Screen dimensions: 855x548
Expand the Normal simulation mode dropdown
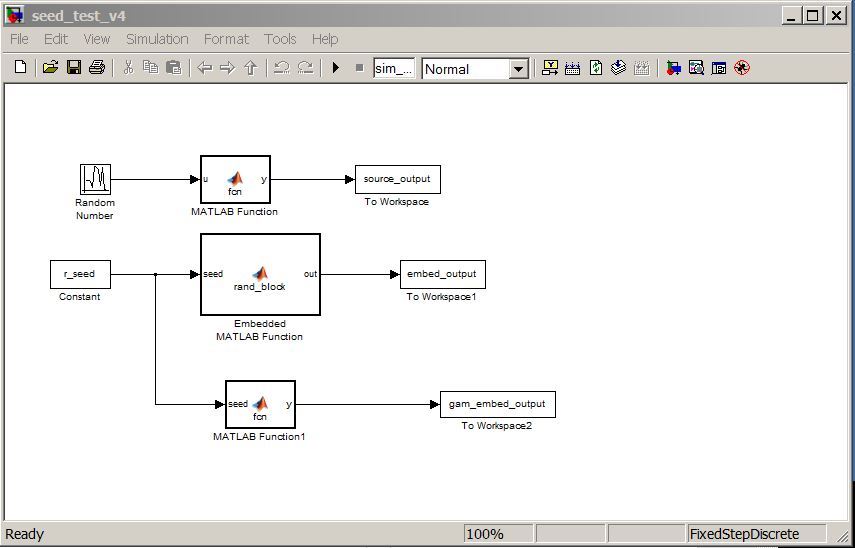519,69
